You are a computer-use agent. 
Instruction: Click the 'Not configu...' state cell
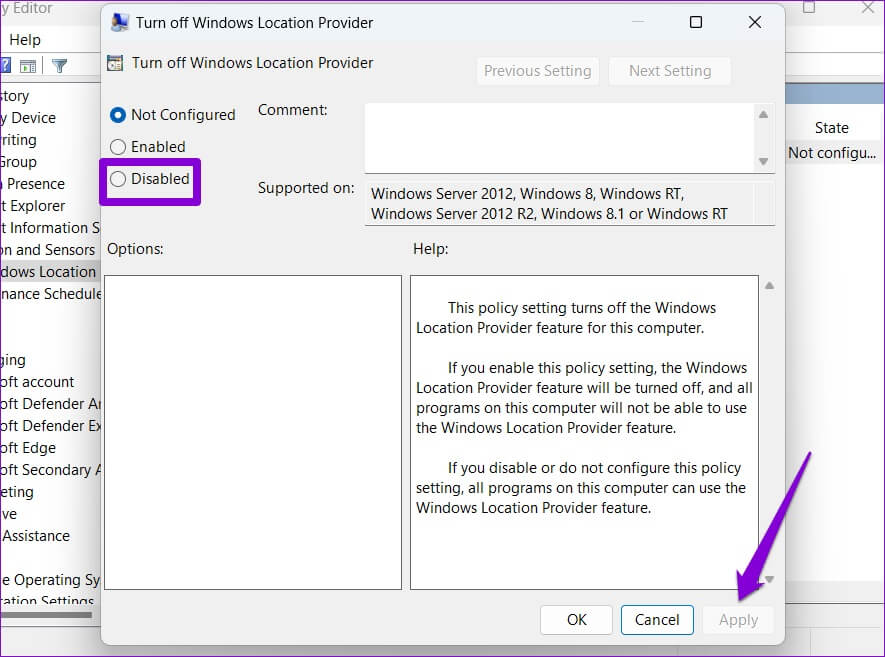click(832, 152)
